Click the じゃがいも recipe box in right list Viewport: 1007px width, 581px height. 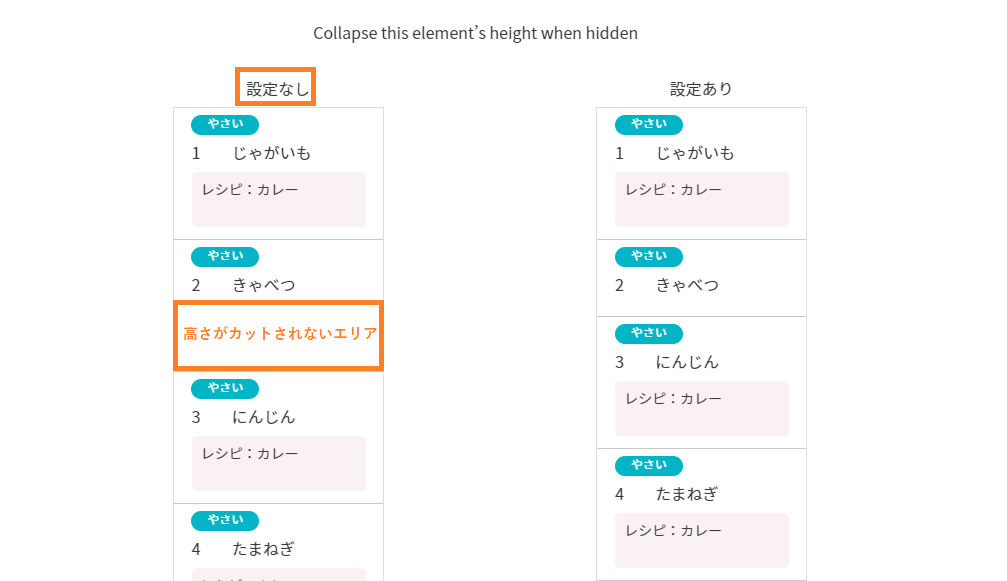702,199
